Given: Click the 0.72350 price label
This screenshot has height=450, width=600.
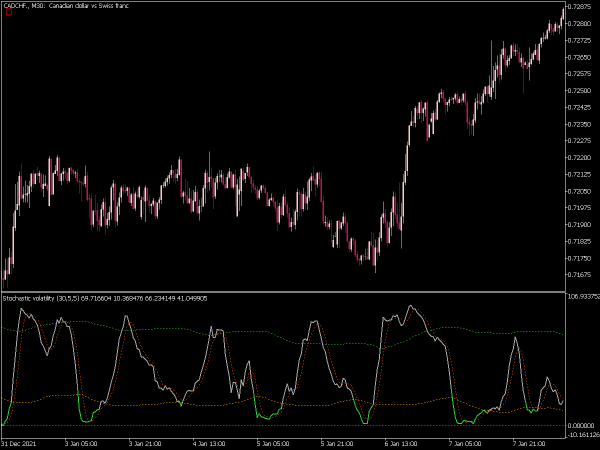Looking at the screenshot, I should [x=579, y=124].
